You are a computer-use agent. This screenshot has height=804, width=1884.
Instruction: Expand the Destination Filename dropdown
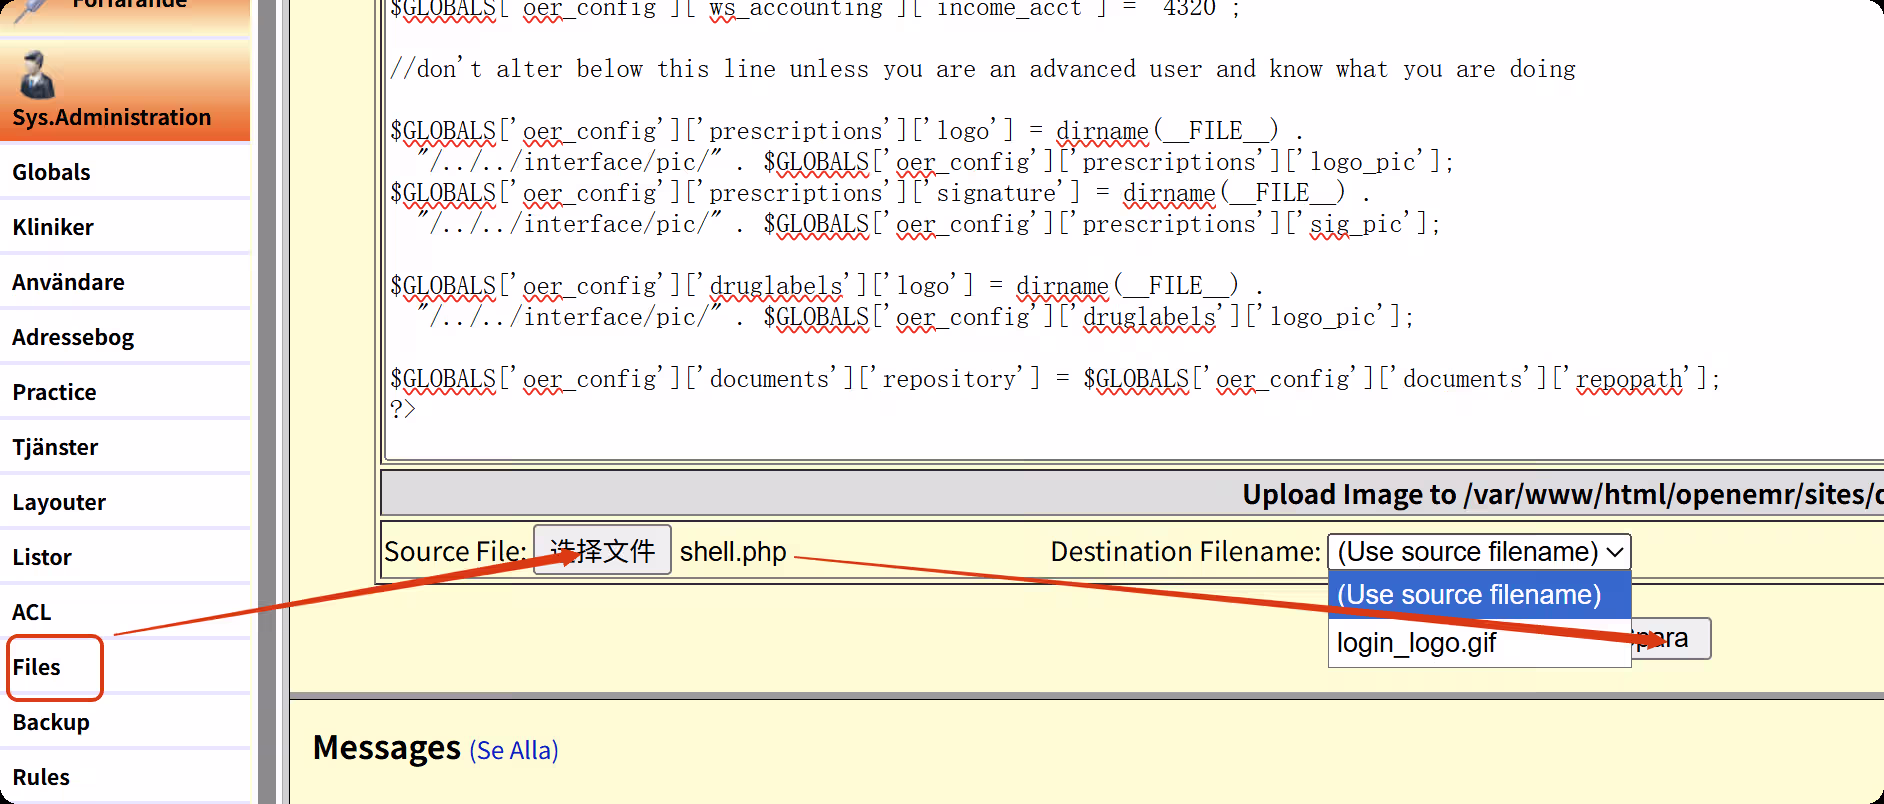coord(1478,552)
